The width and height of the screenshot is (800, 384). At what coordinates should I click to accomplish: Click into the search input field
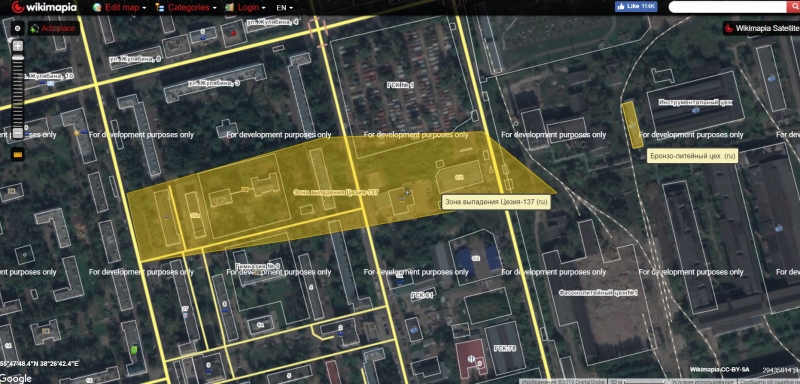[729, 7]
